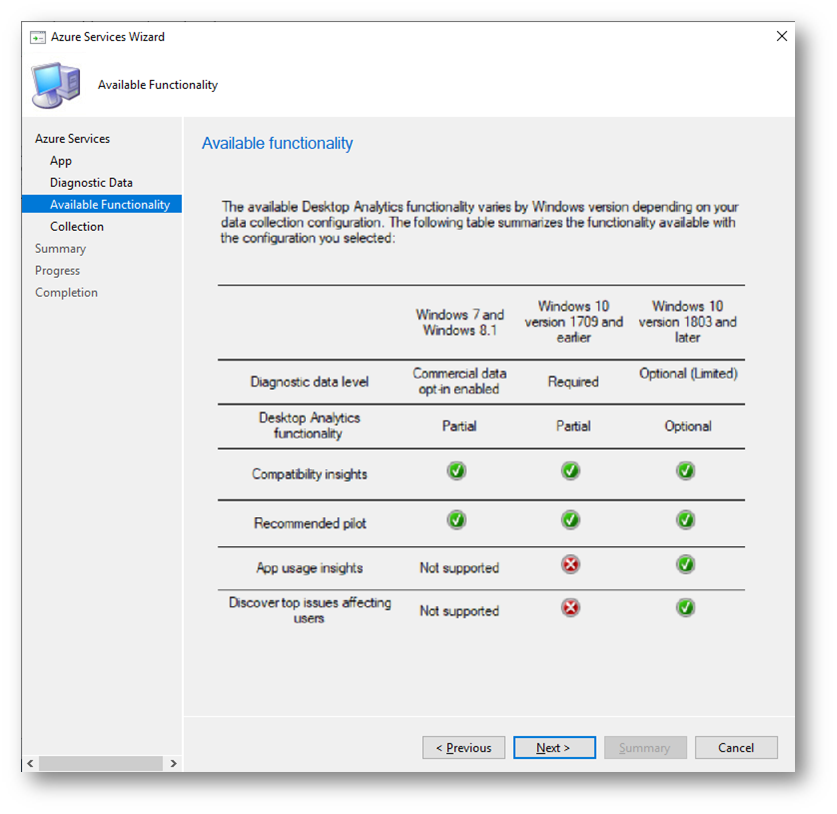Click the 'Required' table cell

573,382
